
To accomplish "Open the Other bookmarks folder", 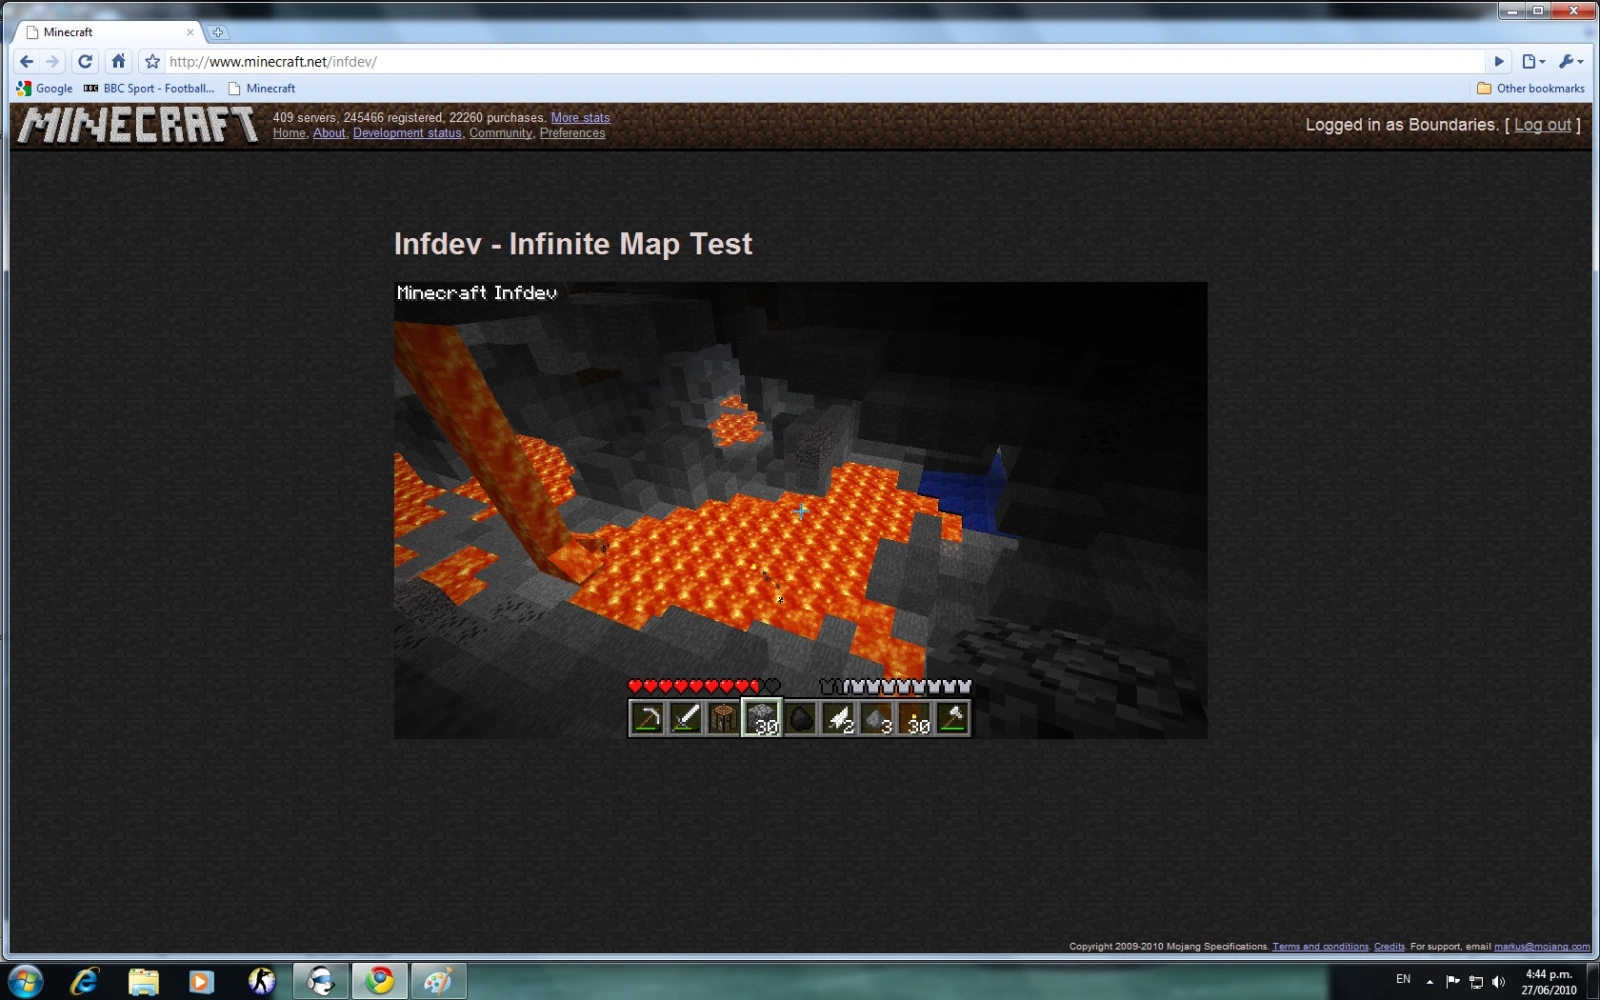I will (x=1531, y=88).
